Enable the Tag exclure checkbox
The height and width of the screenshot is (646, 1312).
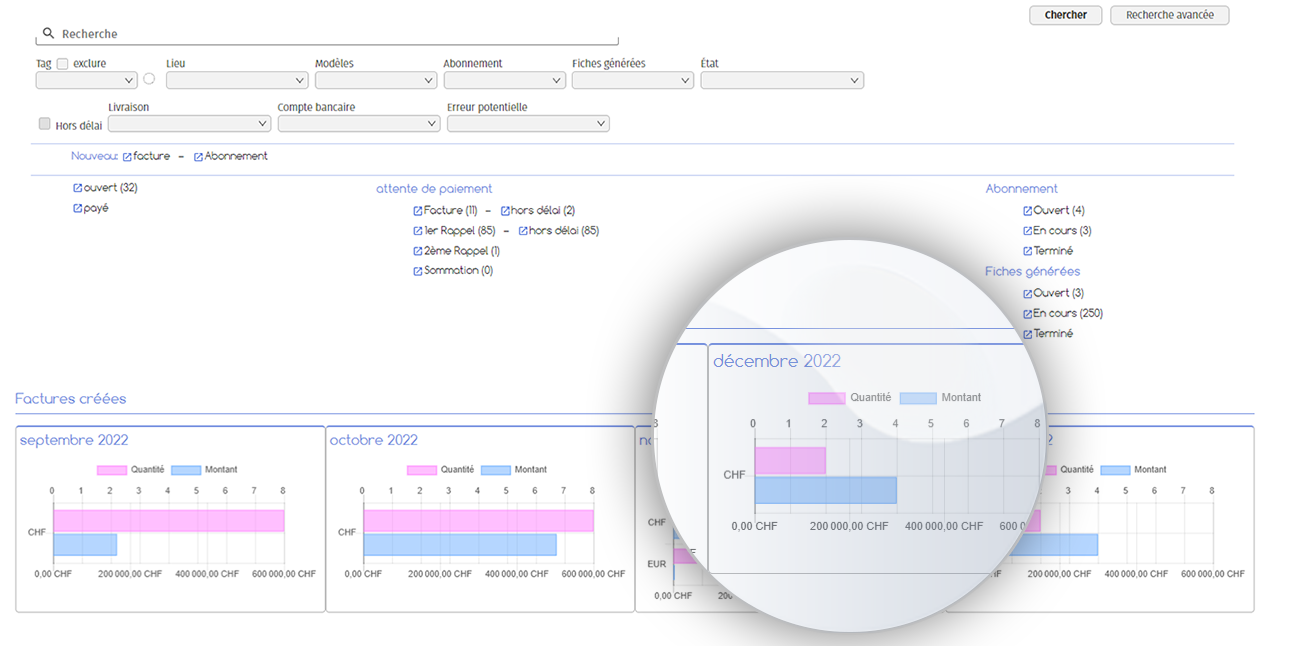[62, 64]
